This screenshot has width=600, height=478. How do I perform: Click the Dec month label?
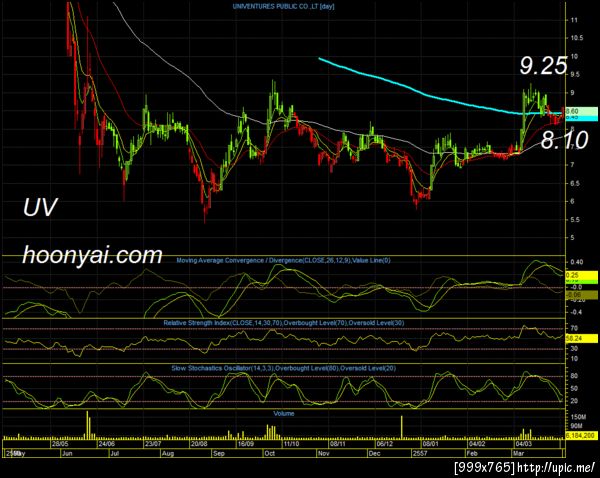(374, 454)
